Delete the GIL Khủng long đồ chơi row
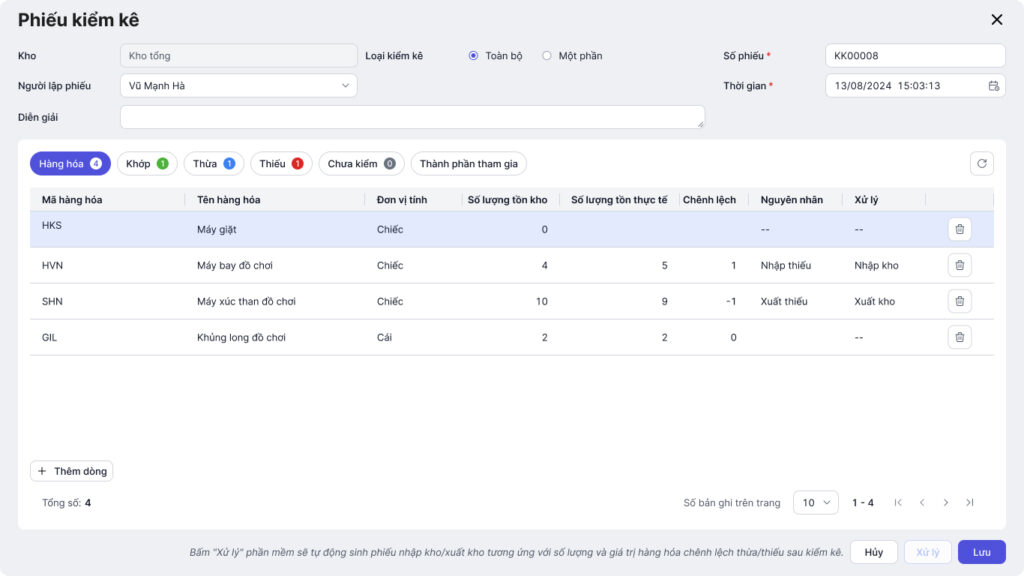Viewport: 1024px width, 576px height. (x=959, y=337)
